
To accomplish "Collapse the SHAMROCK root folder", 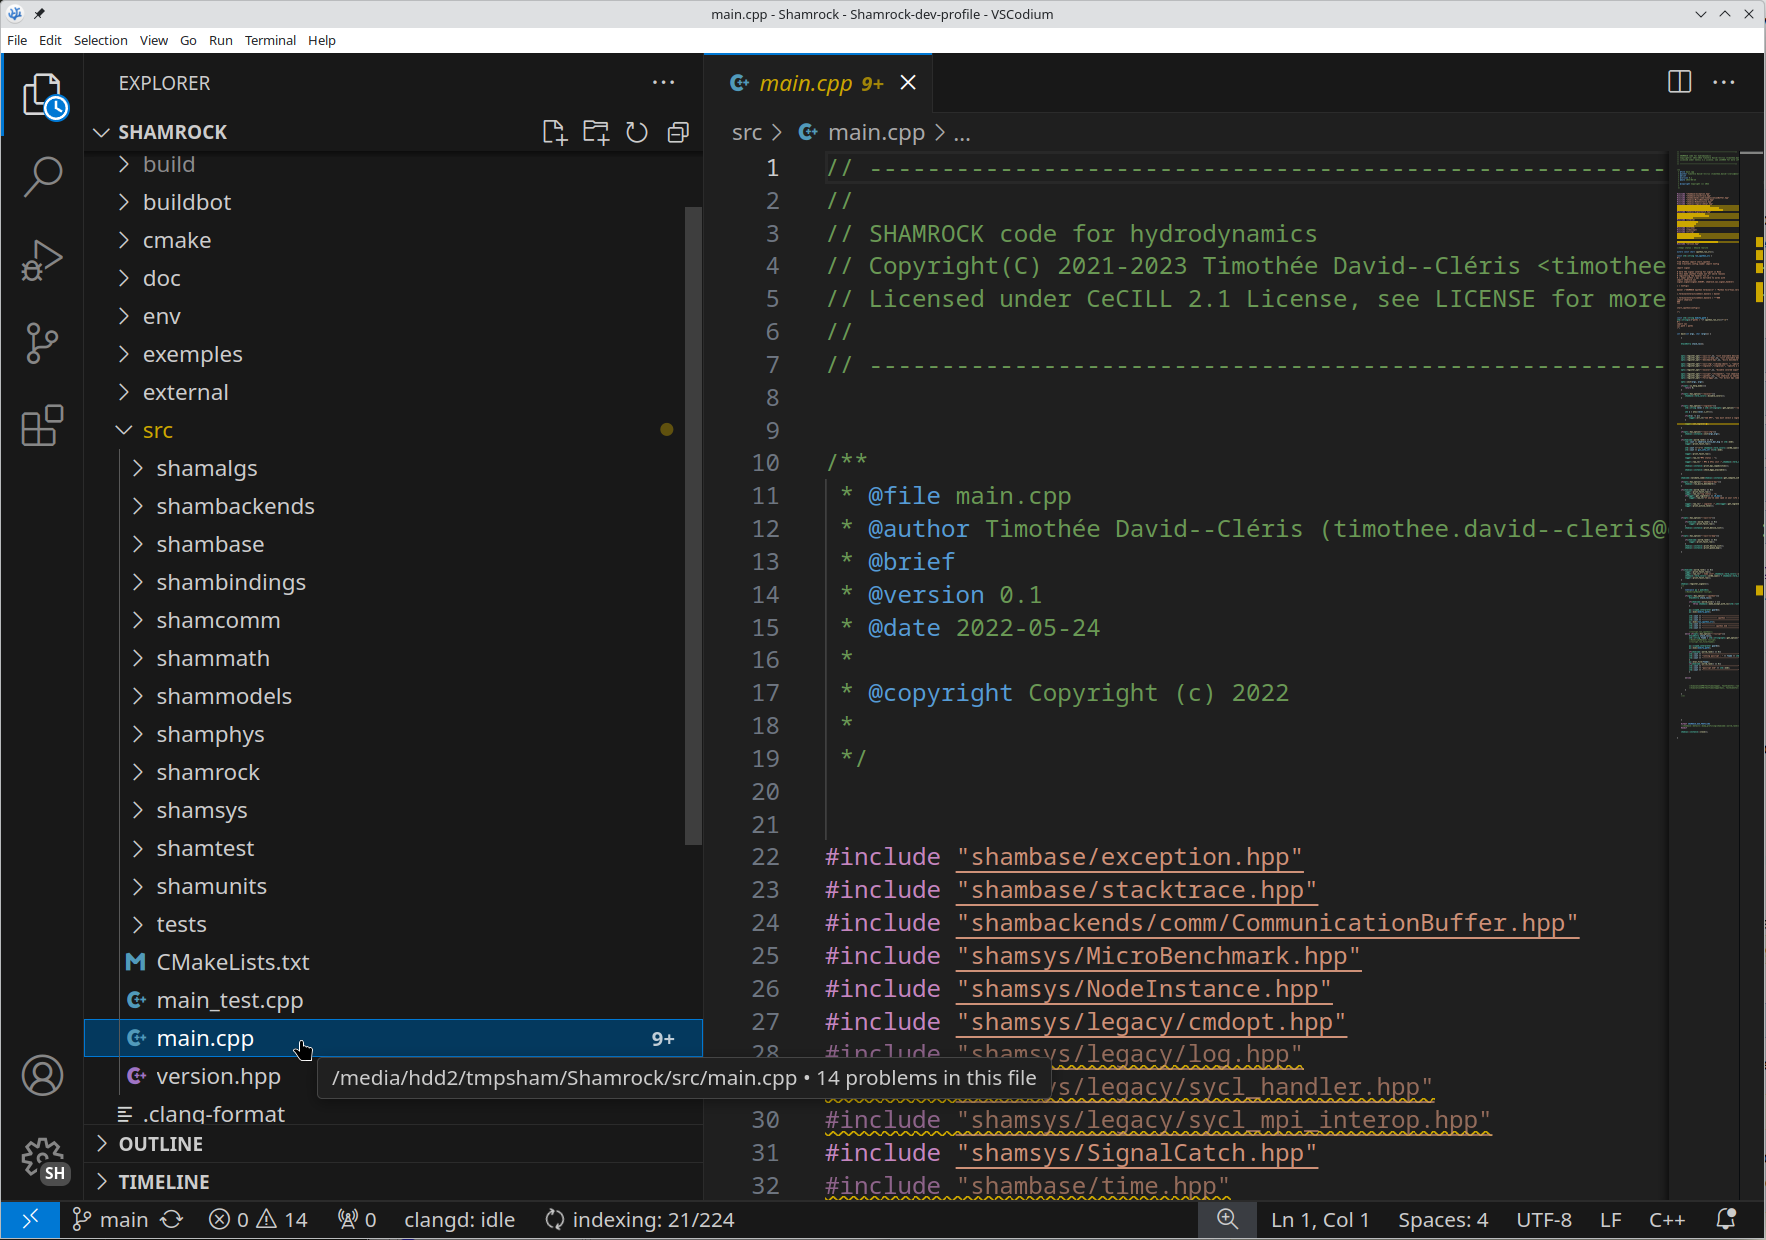I will click(394, 132).
